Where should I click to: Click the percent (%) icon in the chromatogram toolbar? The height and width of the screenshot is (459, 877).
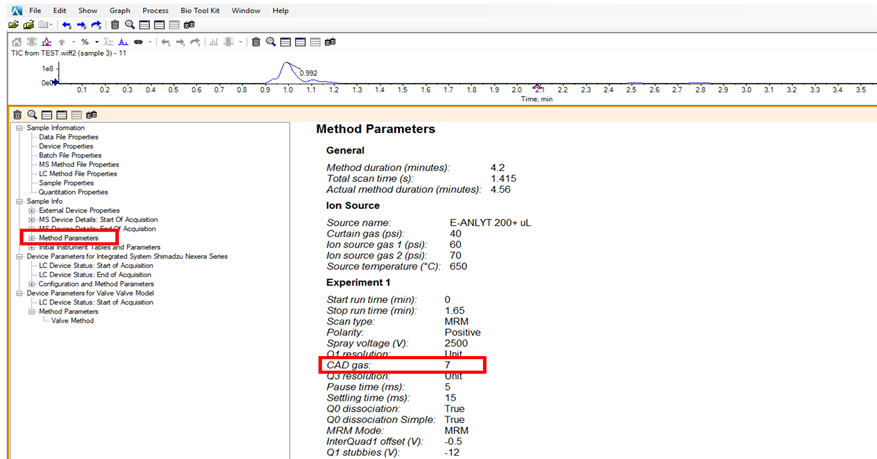point(85,42)
